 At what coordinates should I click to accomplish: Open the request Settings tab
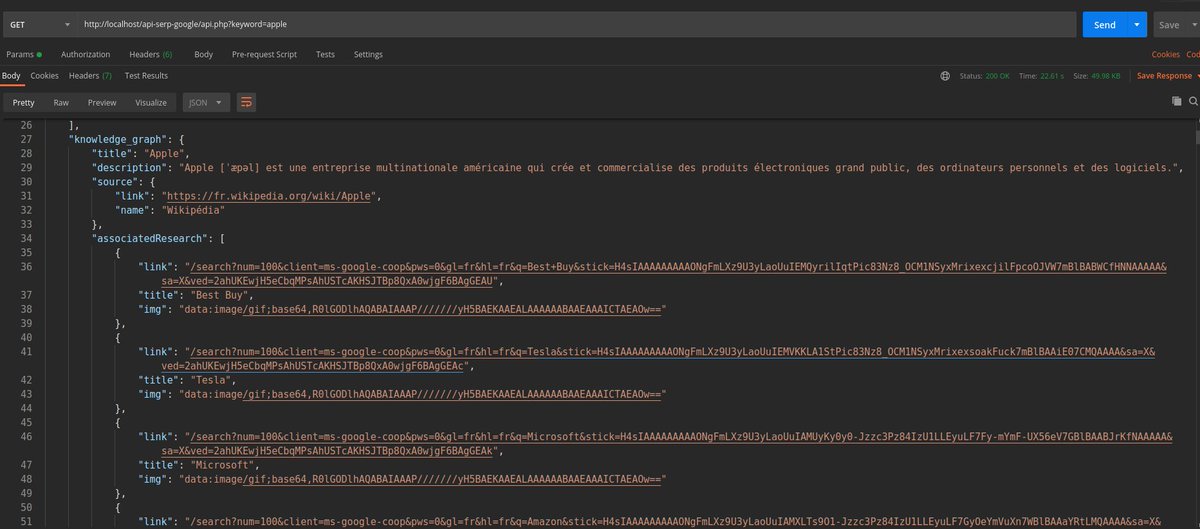tap(368, 54)
